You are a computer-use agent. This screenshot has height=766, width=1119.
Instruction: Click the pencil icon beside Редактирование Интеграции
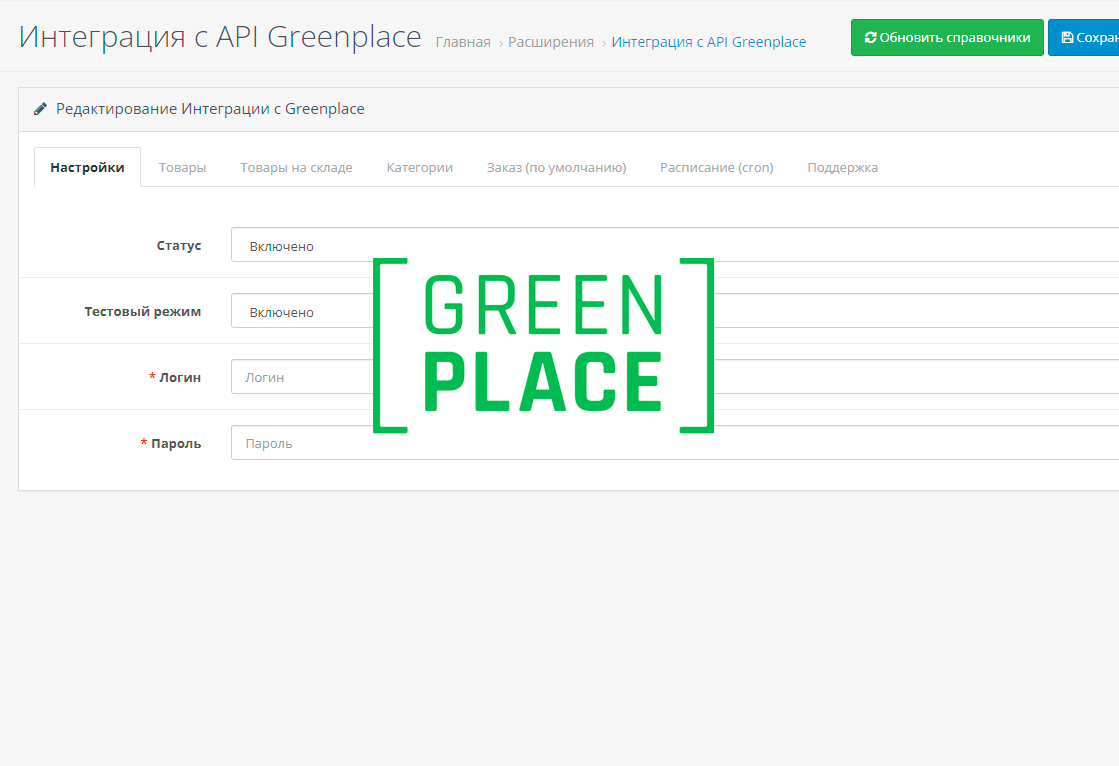(x=41, y=109)
